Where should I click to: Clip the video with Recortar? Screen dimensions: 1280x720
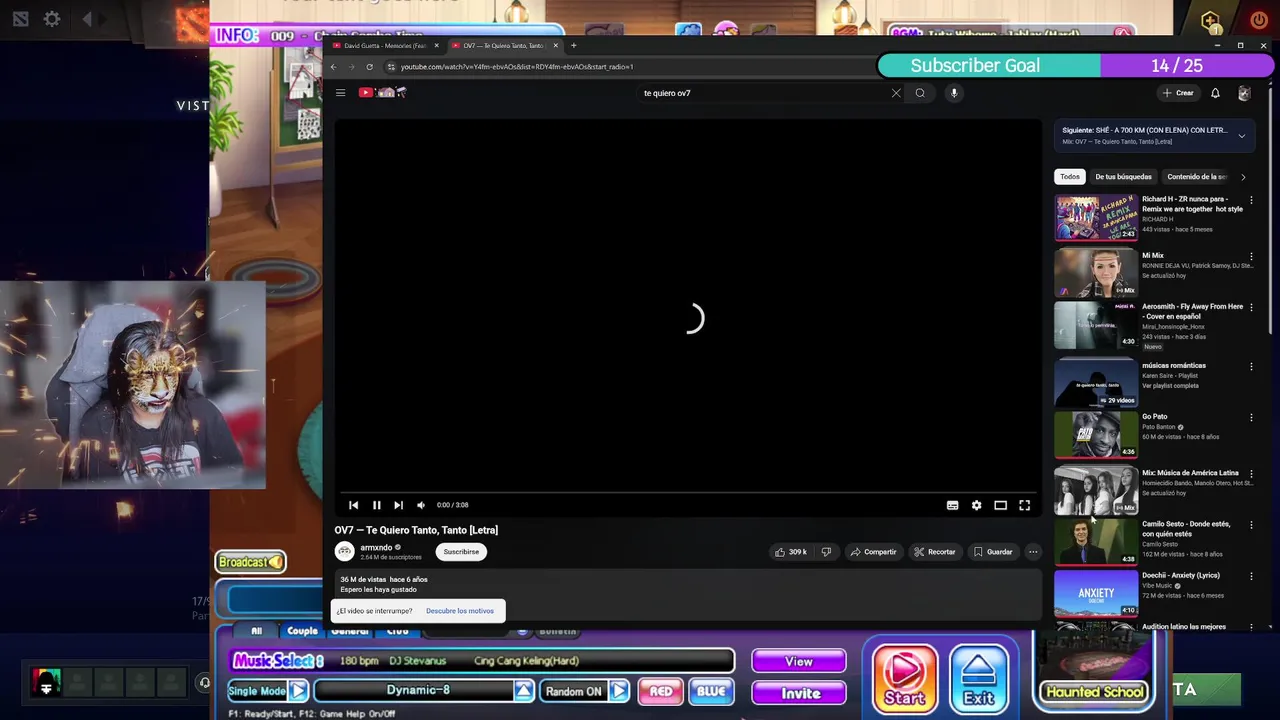935,552
